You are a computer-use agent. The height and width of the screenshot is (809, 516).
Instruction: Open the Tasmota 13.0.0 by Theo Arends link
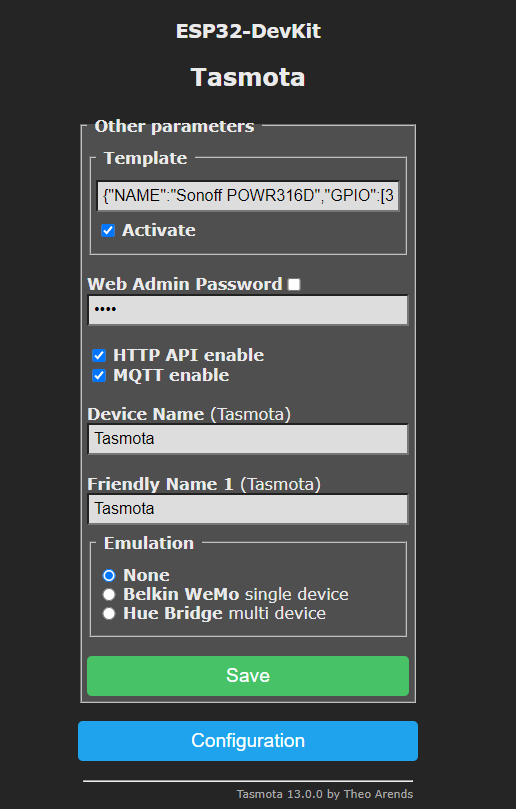click(x=325, y=794)
